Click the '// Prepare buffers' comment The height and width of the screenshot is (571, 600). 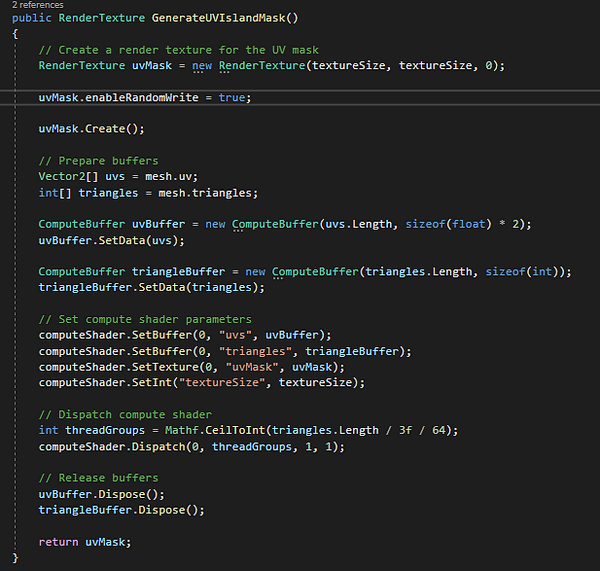click(x=98, y=160)
